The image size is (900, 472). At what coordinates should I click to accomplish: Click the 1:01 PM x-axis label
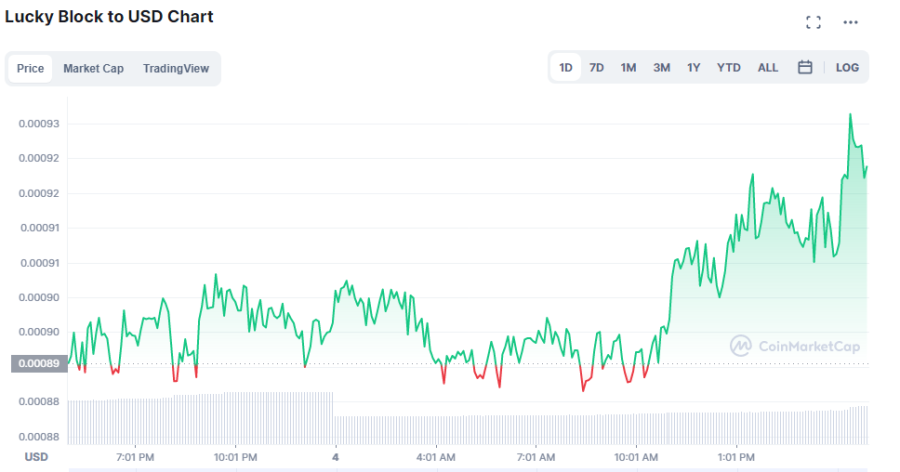point(736,458)
